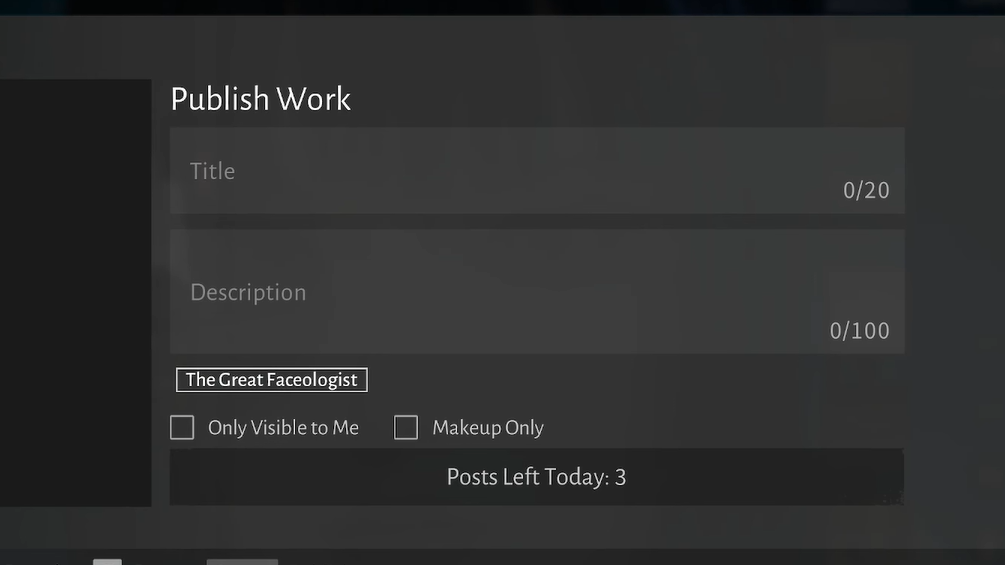Click the Only Visible to Me label
The width and height of the screenshot is (1005, 565).
click(x=283, y=428)
